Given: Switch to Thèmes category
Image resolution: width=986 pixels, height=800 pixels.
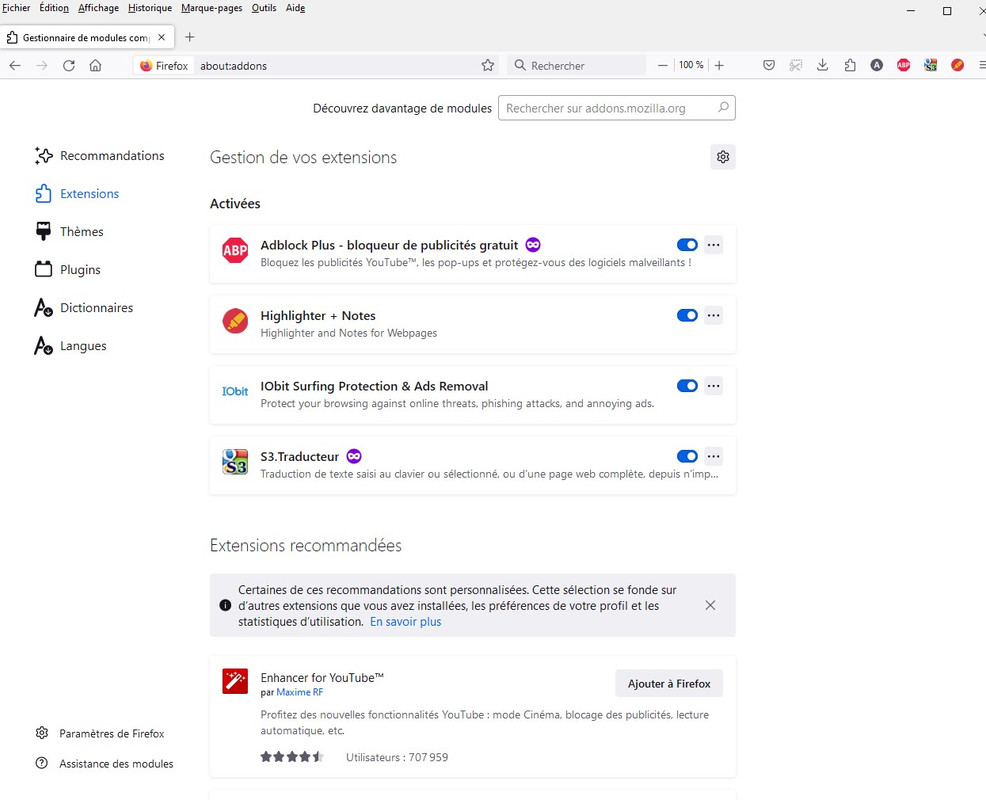Looking at the screenshot, I should click(x=69, y=231).
